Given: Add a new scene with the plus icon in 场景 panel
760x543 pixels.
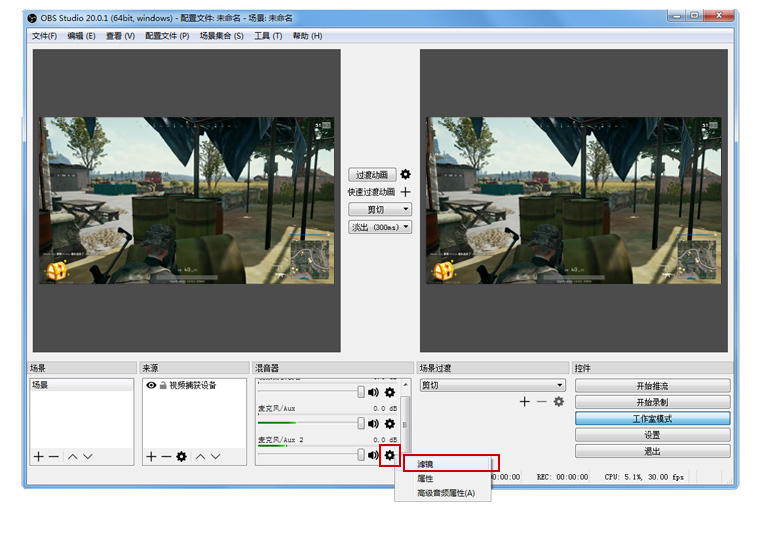Looking at the screenshot, I should (x=38, y=457).
